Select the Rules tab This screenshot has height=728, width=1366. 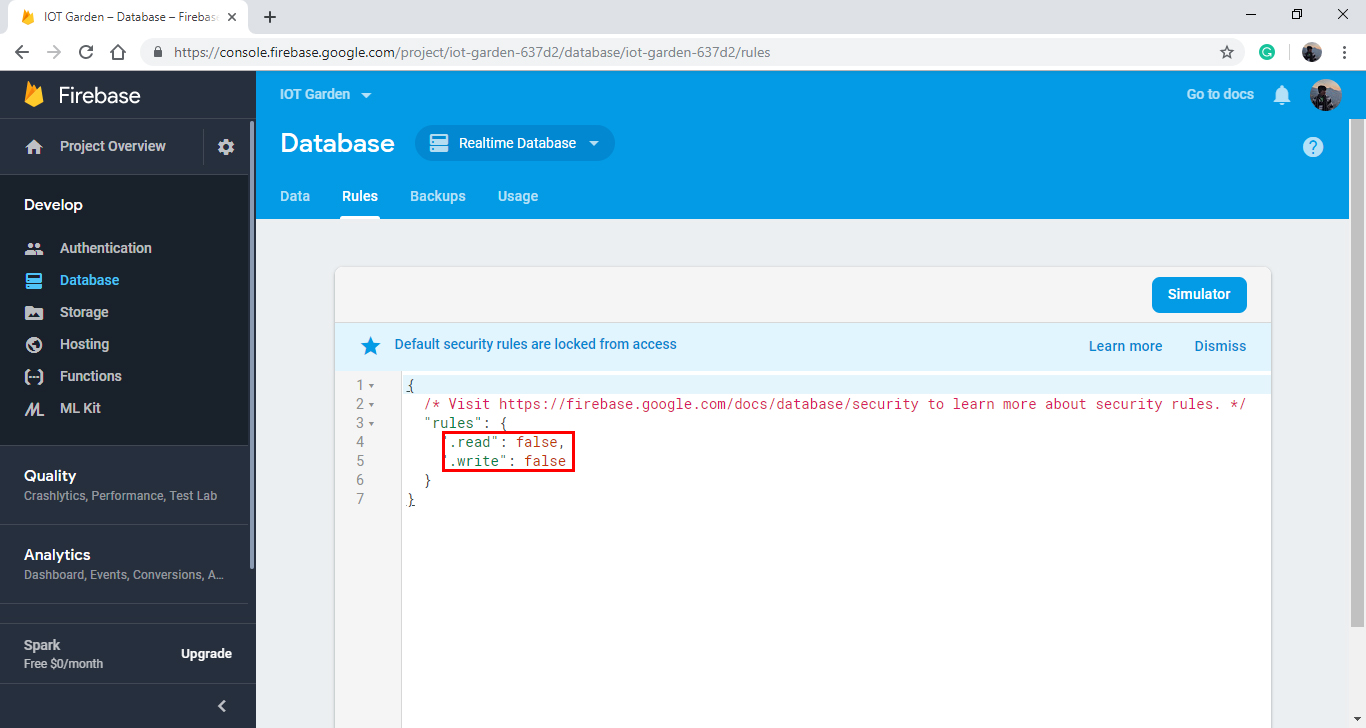[x=360, y=196]
